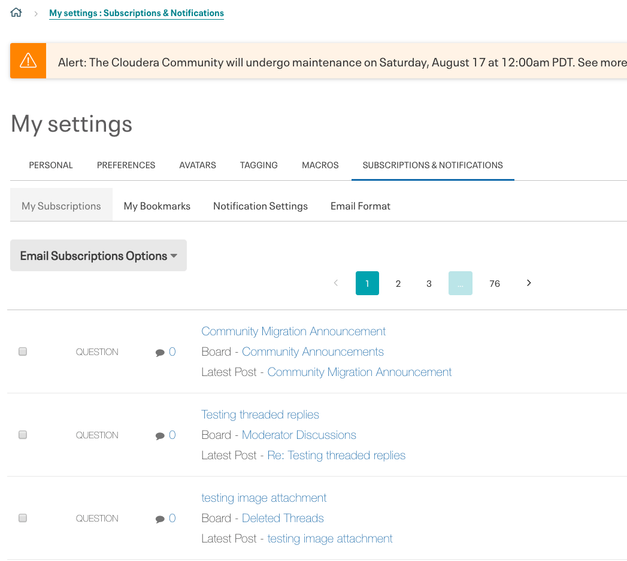The height and width of the screenshot is (561, 627).
Task: Expand the Email Subscriptions Options dropdown
Action: tap(98, 256)
